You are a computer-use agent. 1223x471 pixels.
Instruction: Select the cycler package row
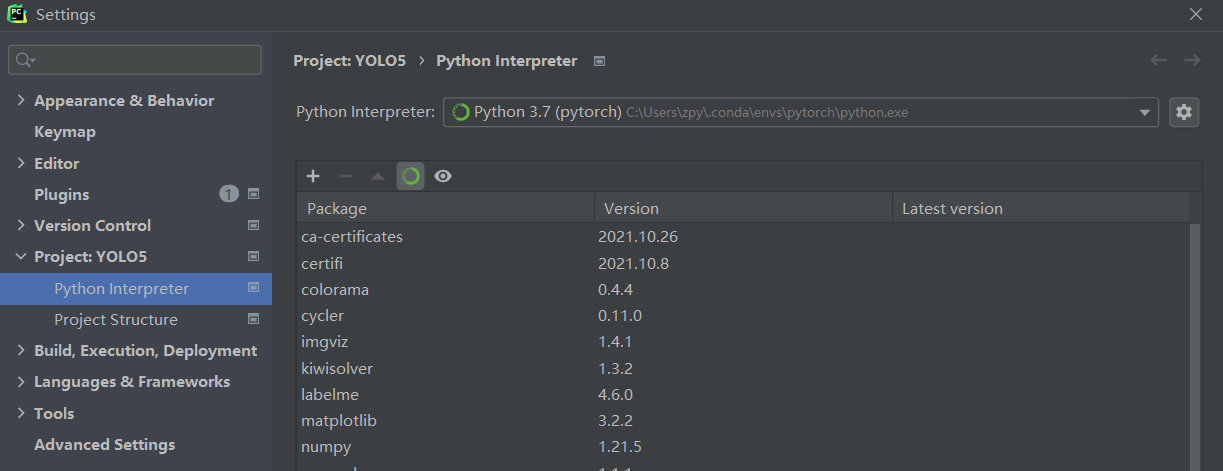[x=743, y=315]
